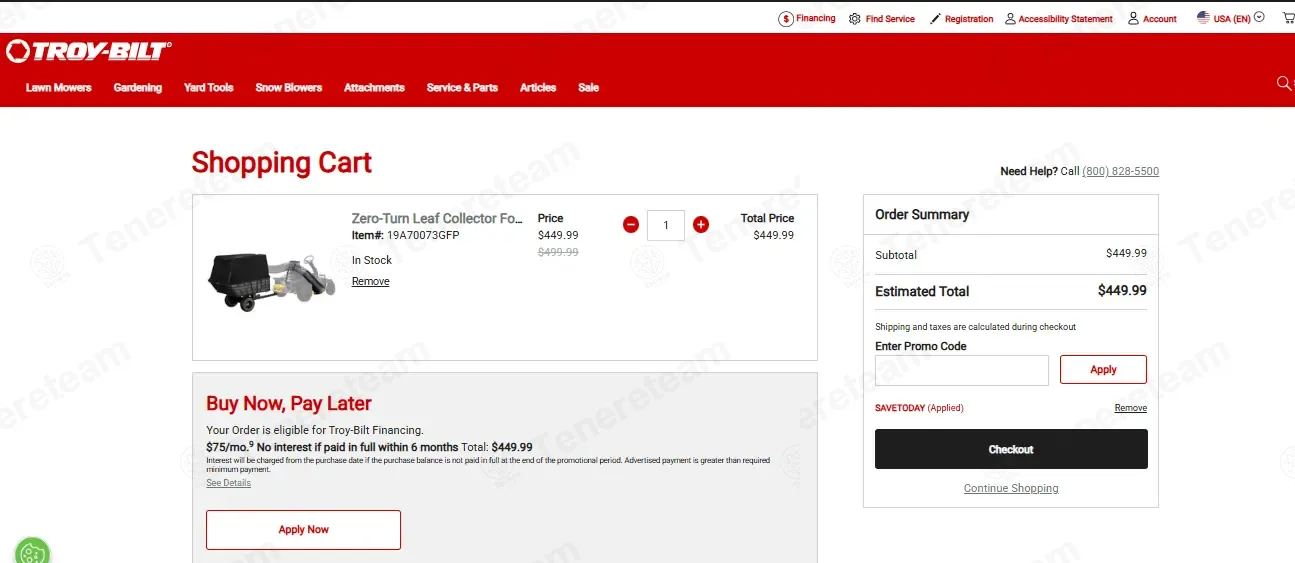Click the item number 19A70073GFP
The width and height of the screenshot is (1295, 563).
[423, 235]
